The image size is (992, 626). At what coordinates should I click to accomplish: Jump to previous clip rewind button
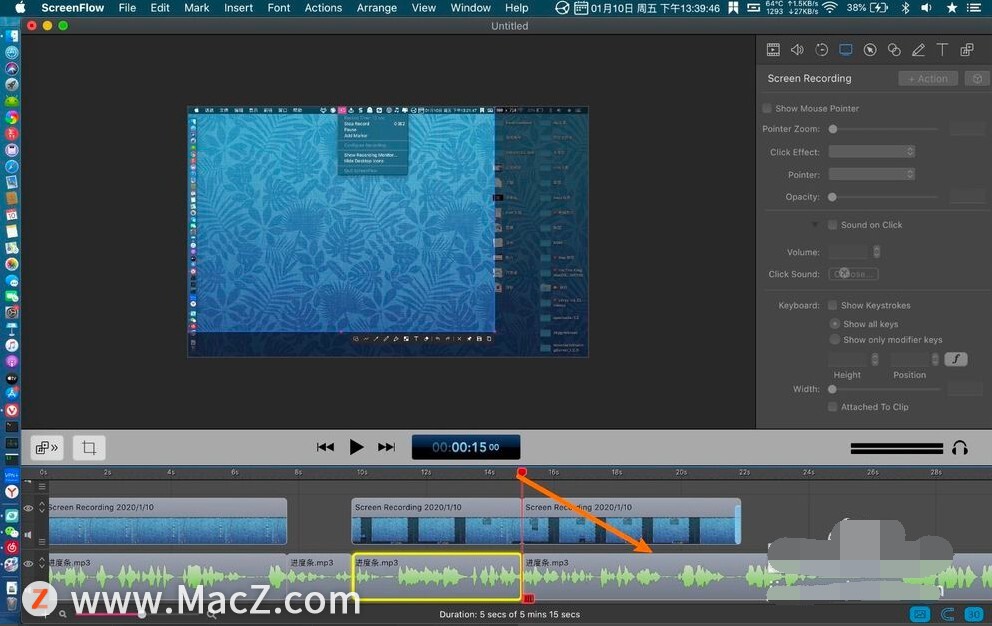[x=325, y=448]
